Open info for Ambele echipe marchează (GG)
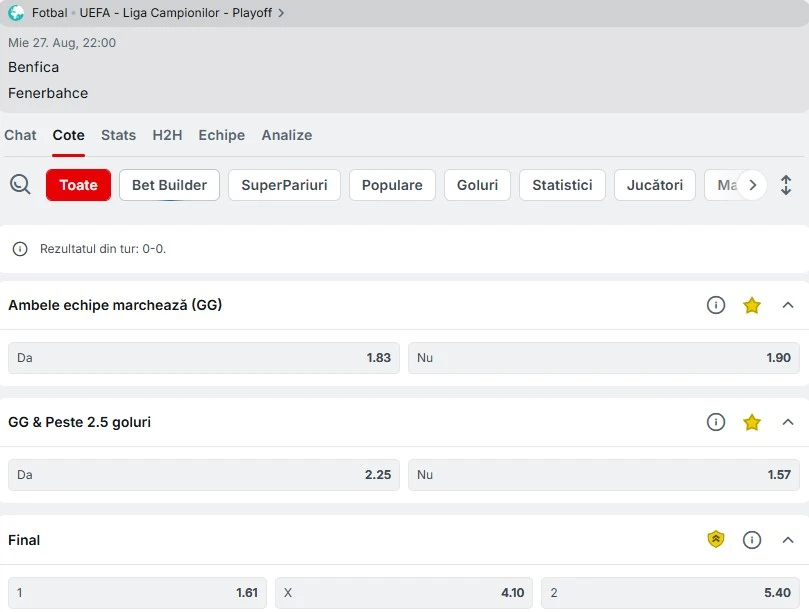The width and height of the screenshot is (809, 612). (716, 305)
